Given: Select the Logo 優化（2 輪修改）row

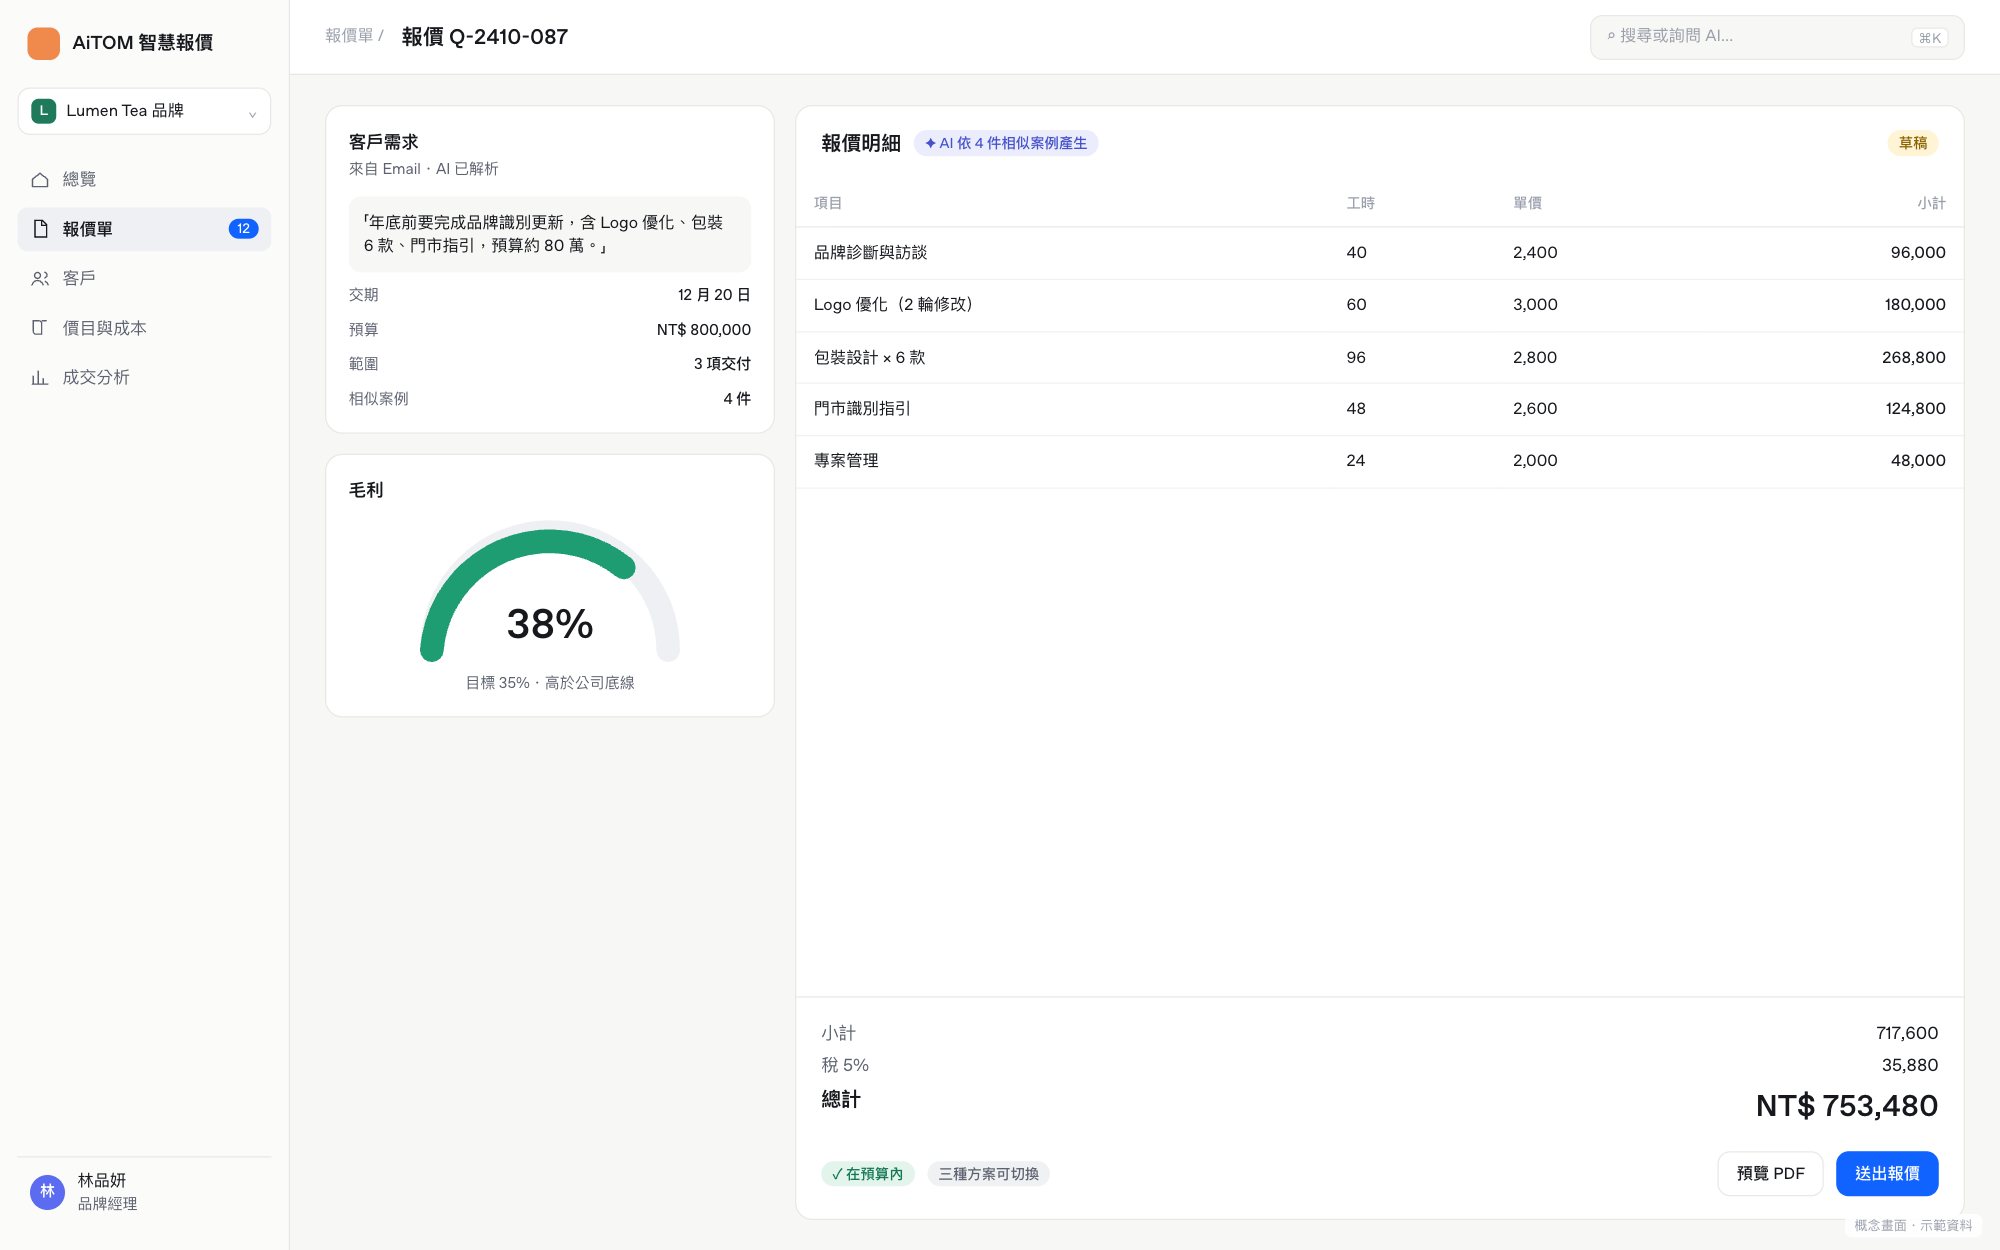Looking at the screenshot, I should coord(1380,305).
